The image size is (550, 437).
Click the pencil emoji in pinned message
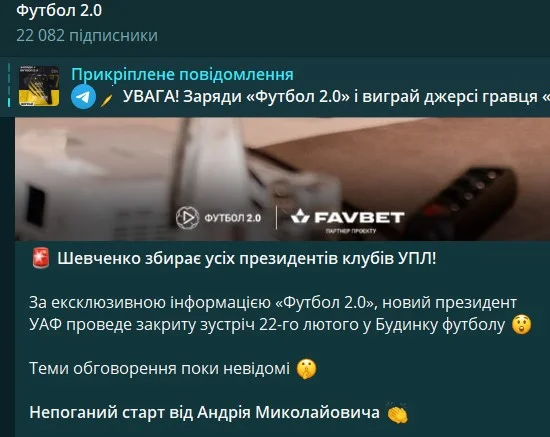coord(106,100)
